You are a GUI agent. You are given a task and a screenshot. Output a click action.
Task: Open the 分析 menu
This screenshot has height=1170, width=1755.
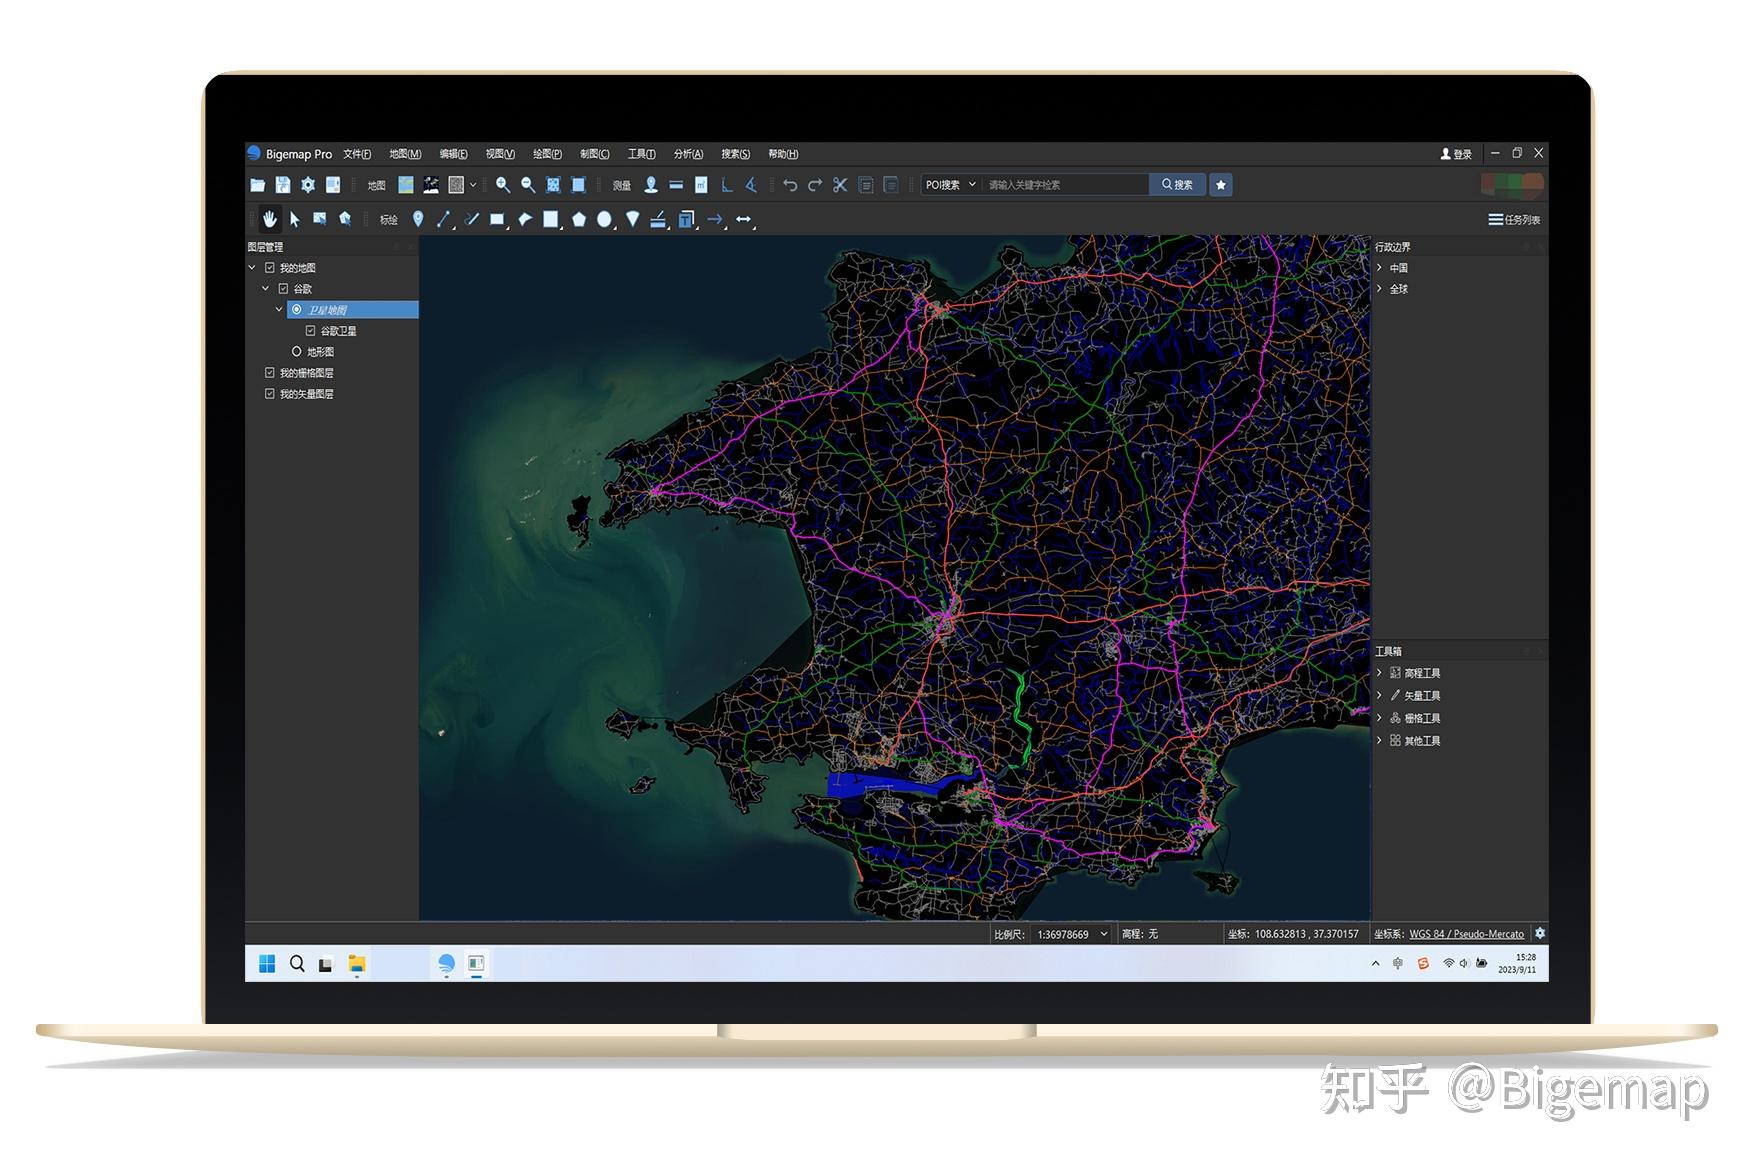688,154
